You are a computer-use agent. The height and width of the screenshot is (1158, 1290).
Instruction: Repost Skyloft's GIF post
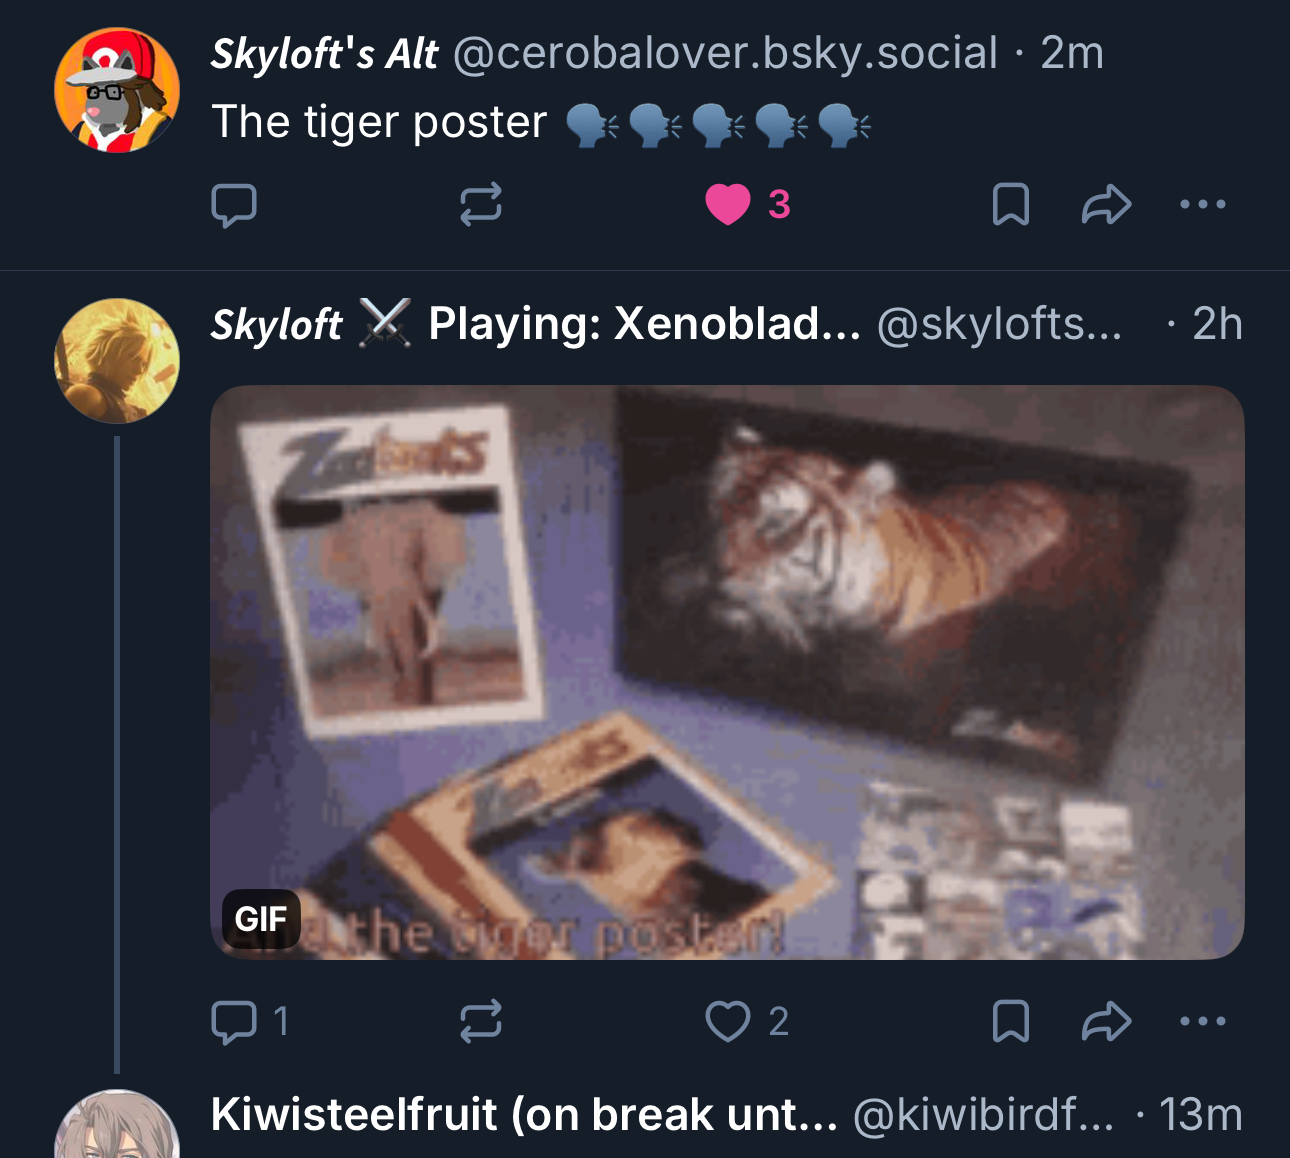point(480,1022)
